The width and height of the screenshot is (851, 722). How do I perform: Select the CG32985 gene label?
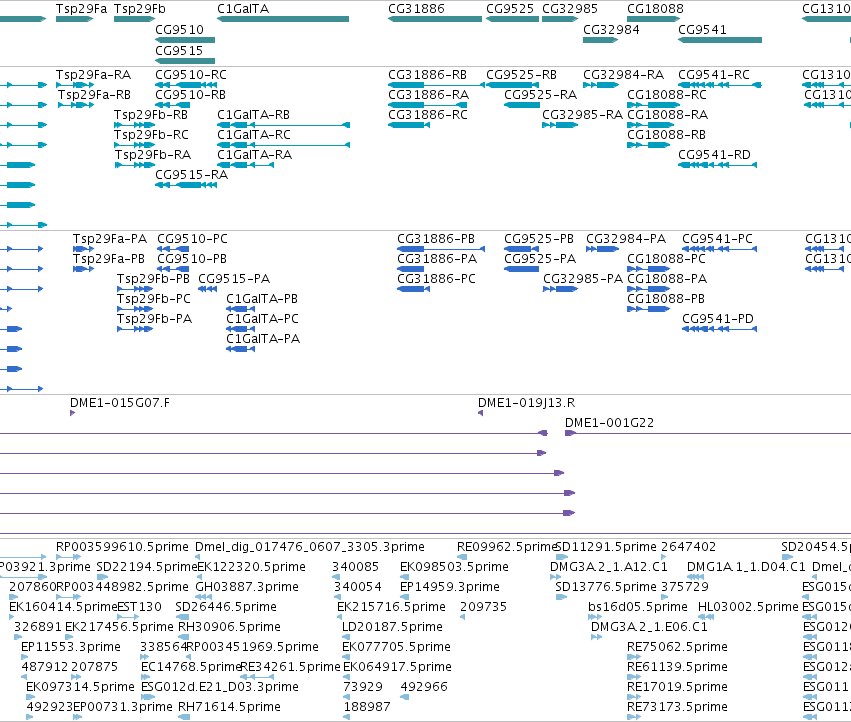(570, 9)
